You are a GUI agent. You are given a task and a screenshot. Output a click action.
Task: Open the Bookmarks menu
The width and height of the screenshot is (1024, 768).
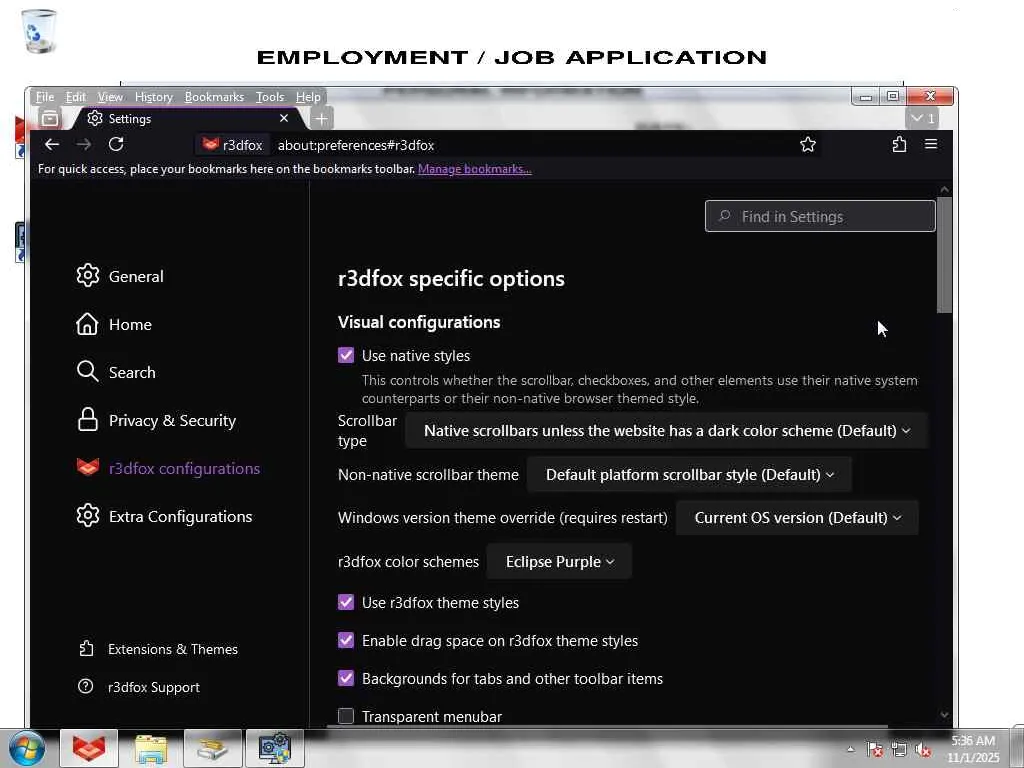point(214,97)
